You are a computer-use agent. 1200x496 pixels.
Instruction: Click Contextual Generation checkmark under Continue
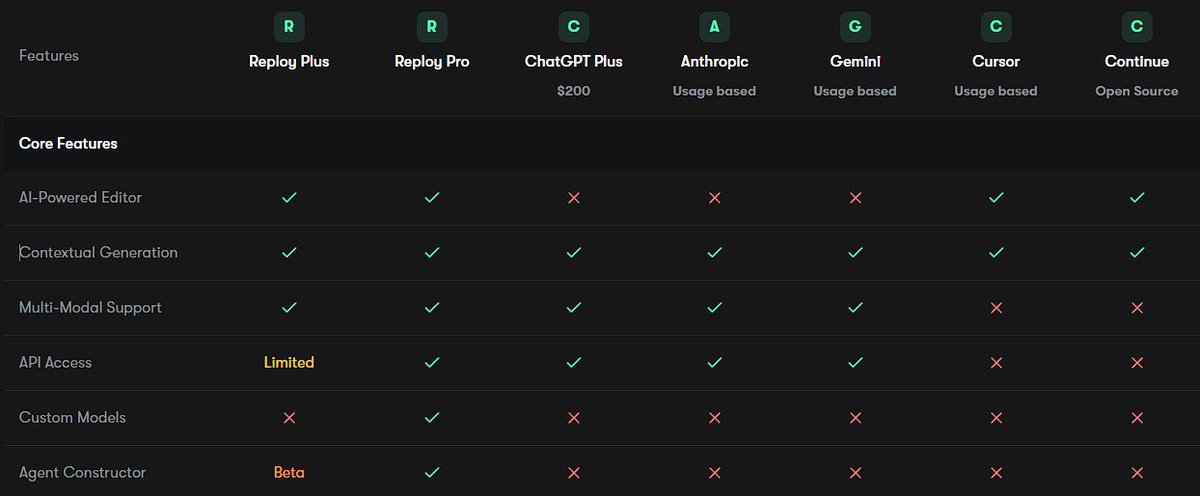[x=1137, y=253]
